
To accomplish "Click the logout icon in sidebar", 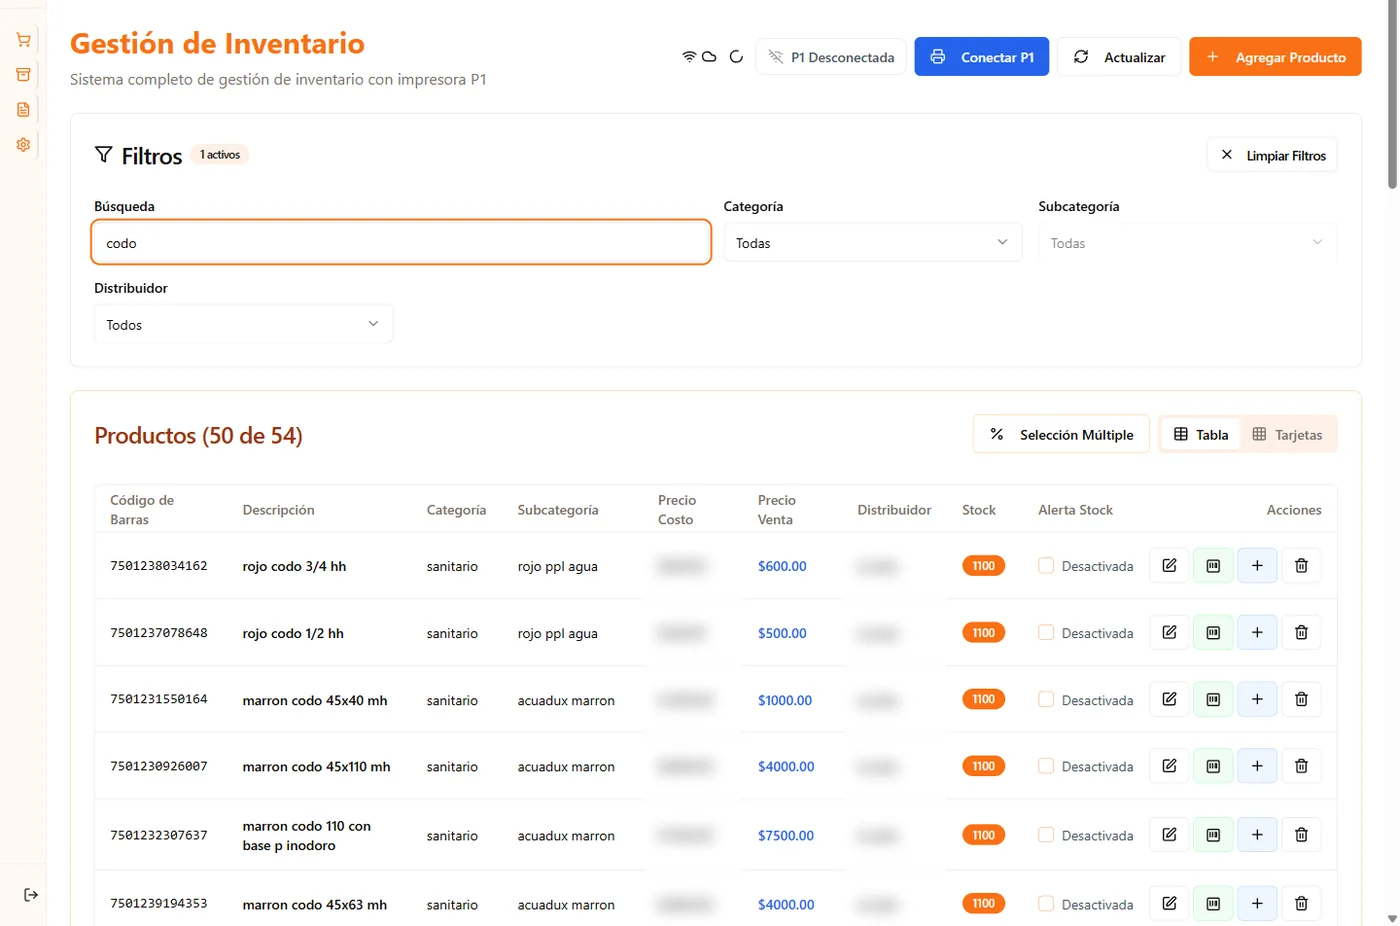I will (x=31, y=895).
